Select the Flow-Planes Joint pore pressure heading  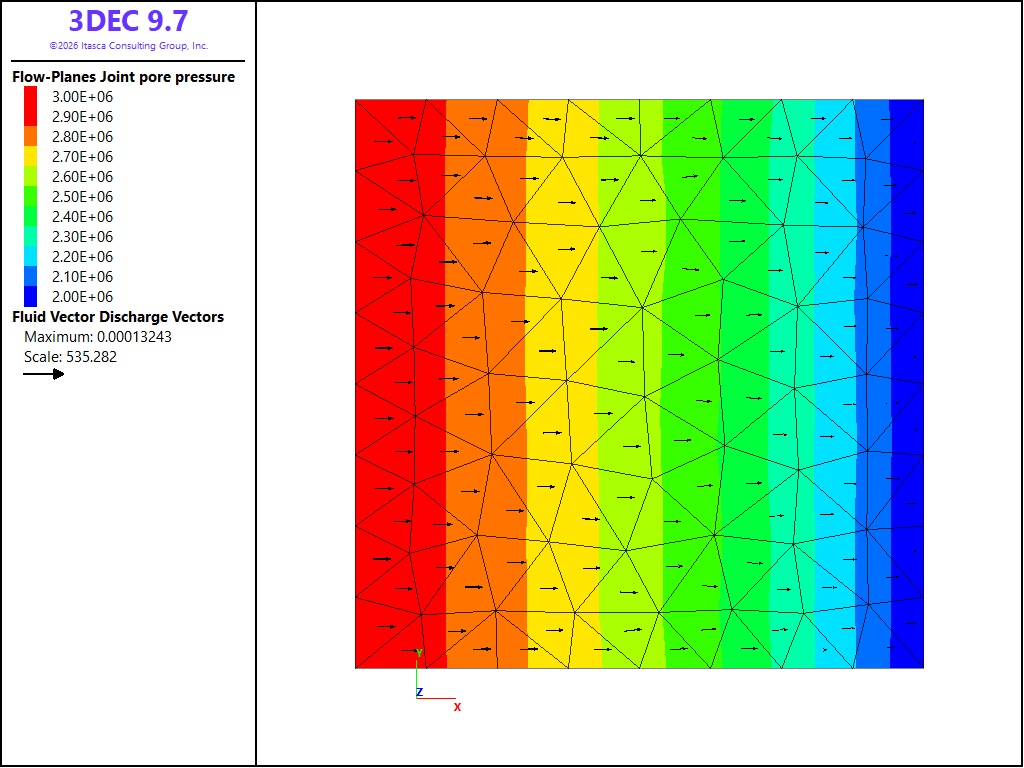point(123,77)
